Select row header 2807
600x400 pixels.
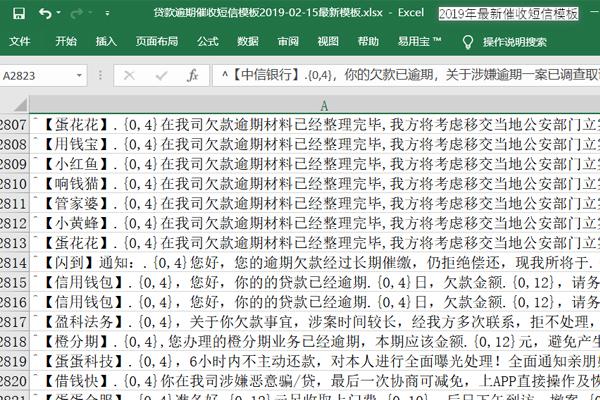click(x=14, y=124)
